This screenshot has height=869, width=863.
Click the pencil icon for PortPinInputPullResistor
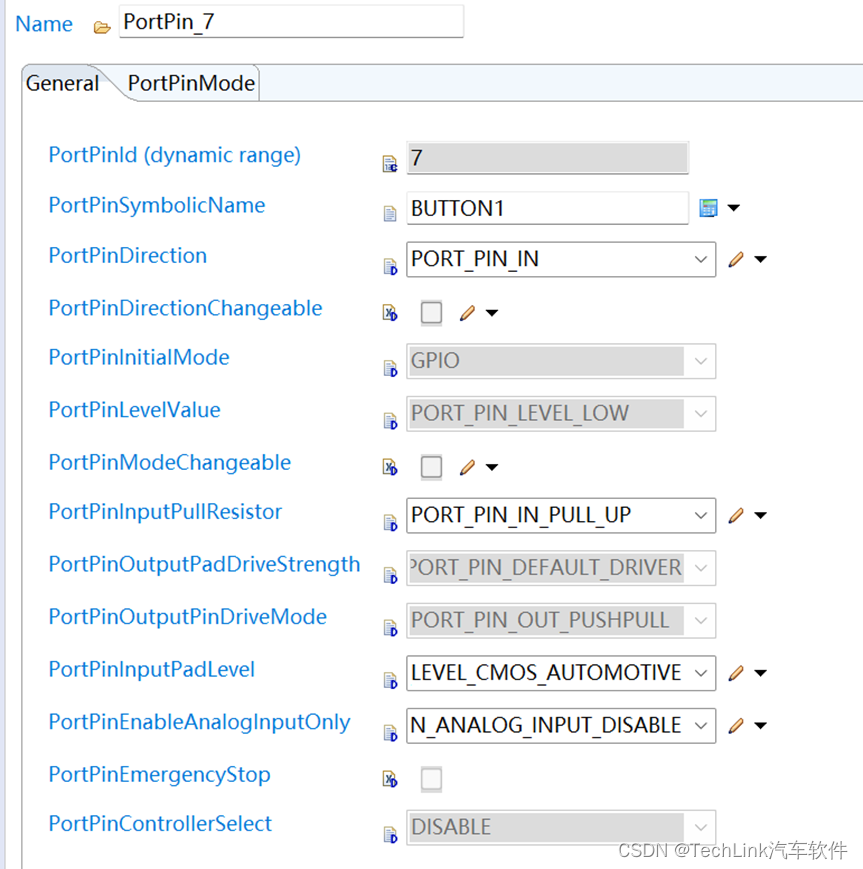(736, 515)
